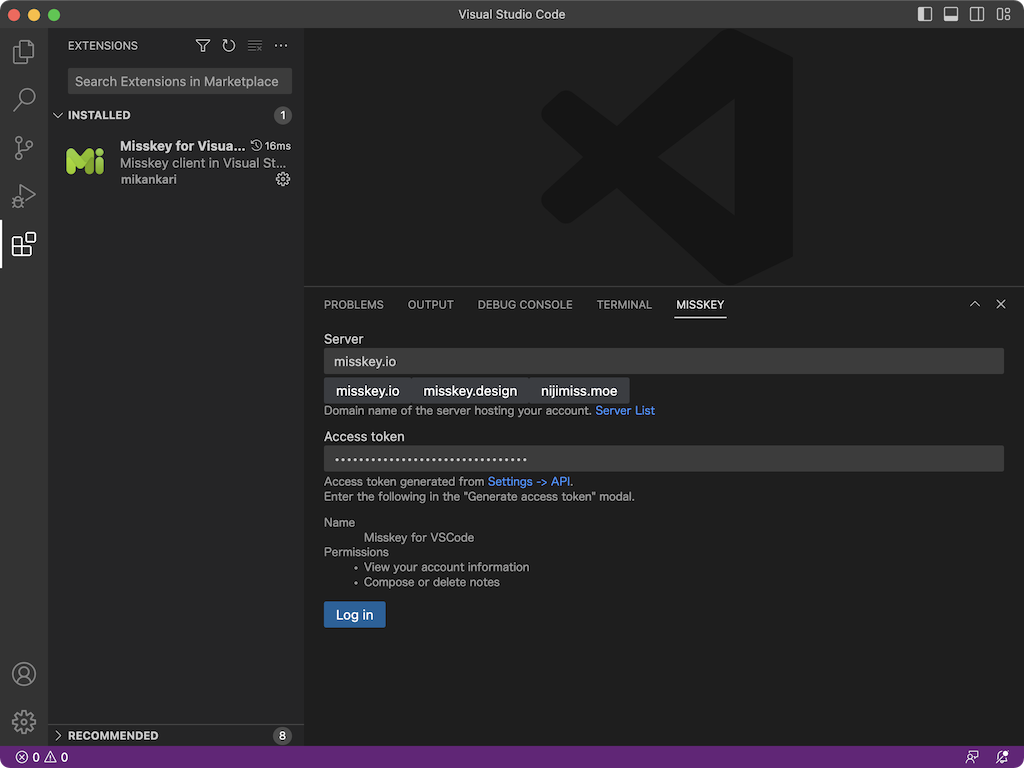The height and width of the screenshot is (768, 1024).
Task: Open the Server List link
Action: (x=625, y=411)
